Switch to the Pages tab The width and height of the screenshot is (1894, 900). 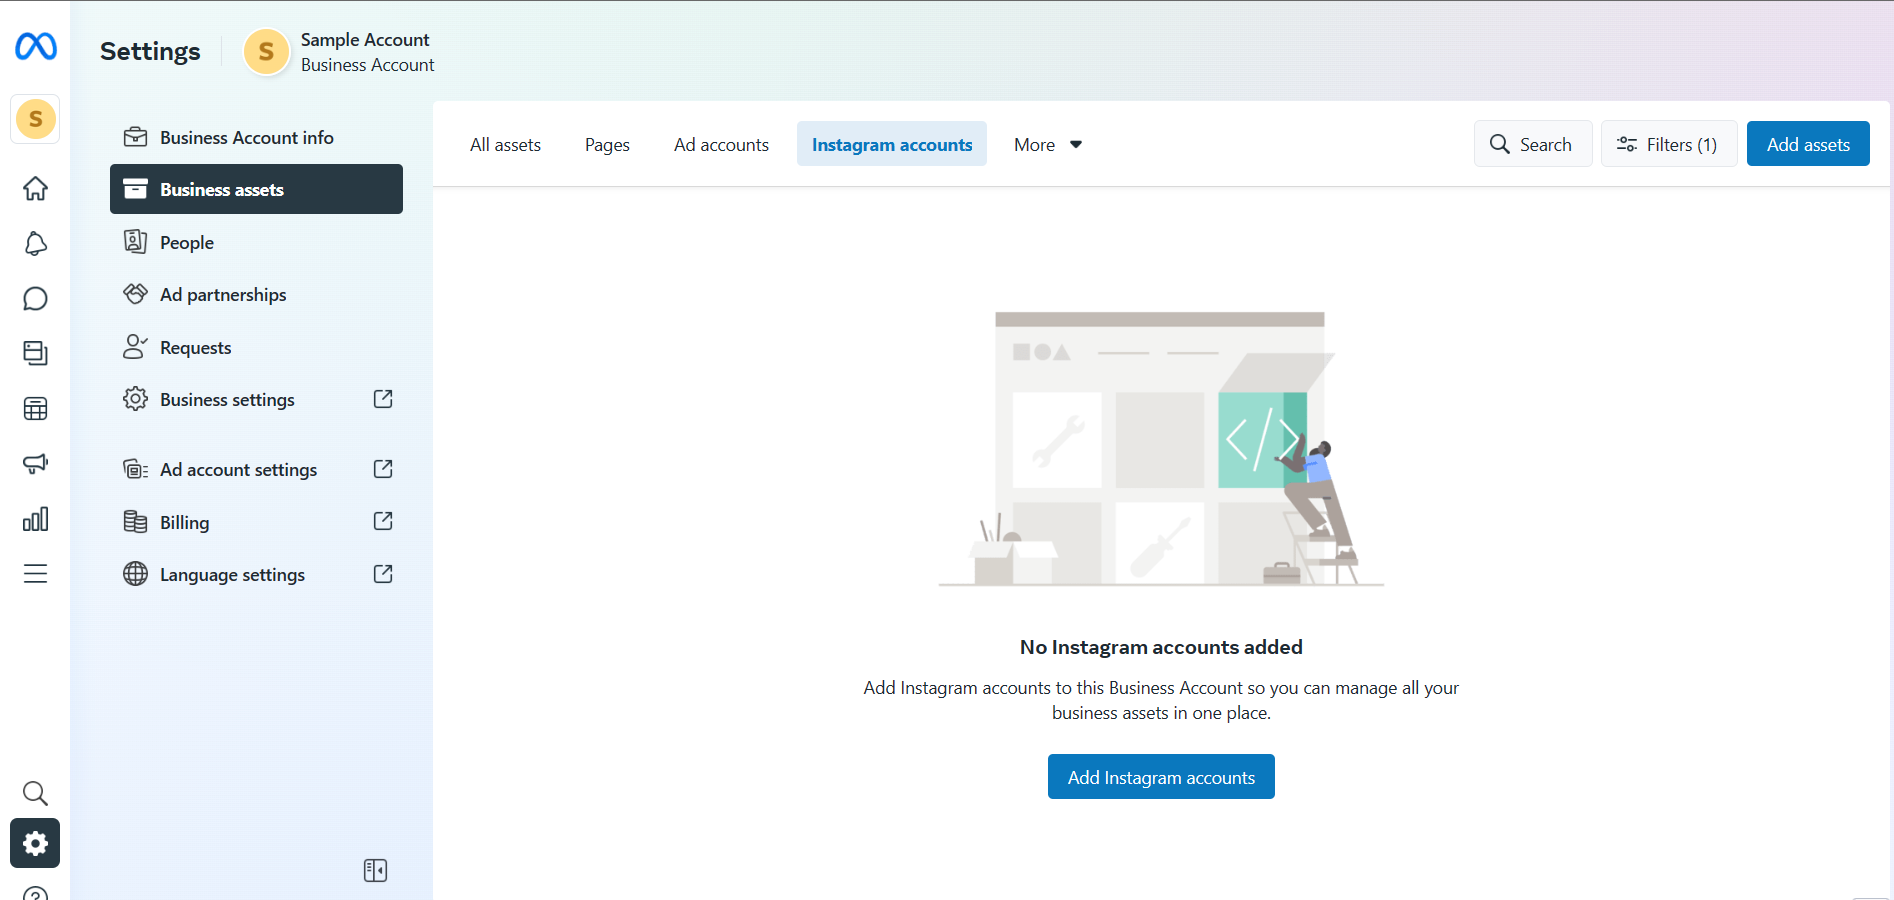tap(607, 144)
